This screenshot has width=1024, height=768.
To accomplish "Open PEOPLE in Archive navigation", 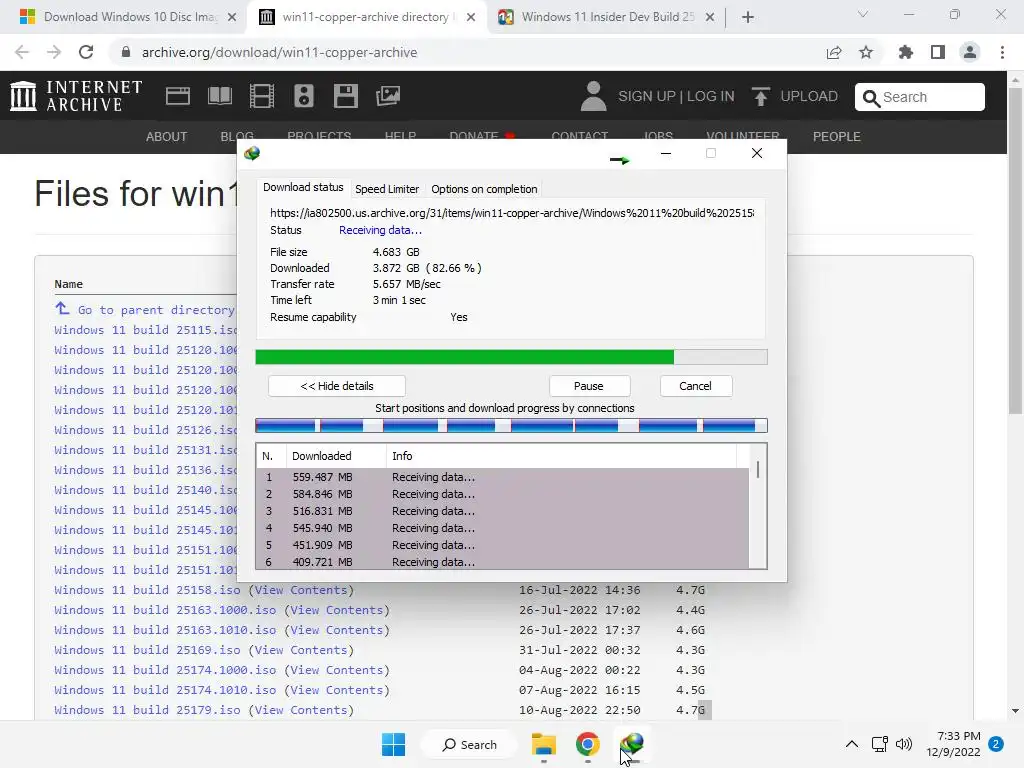I will (x=837, y=136).
